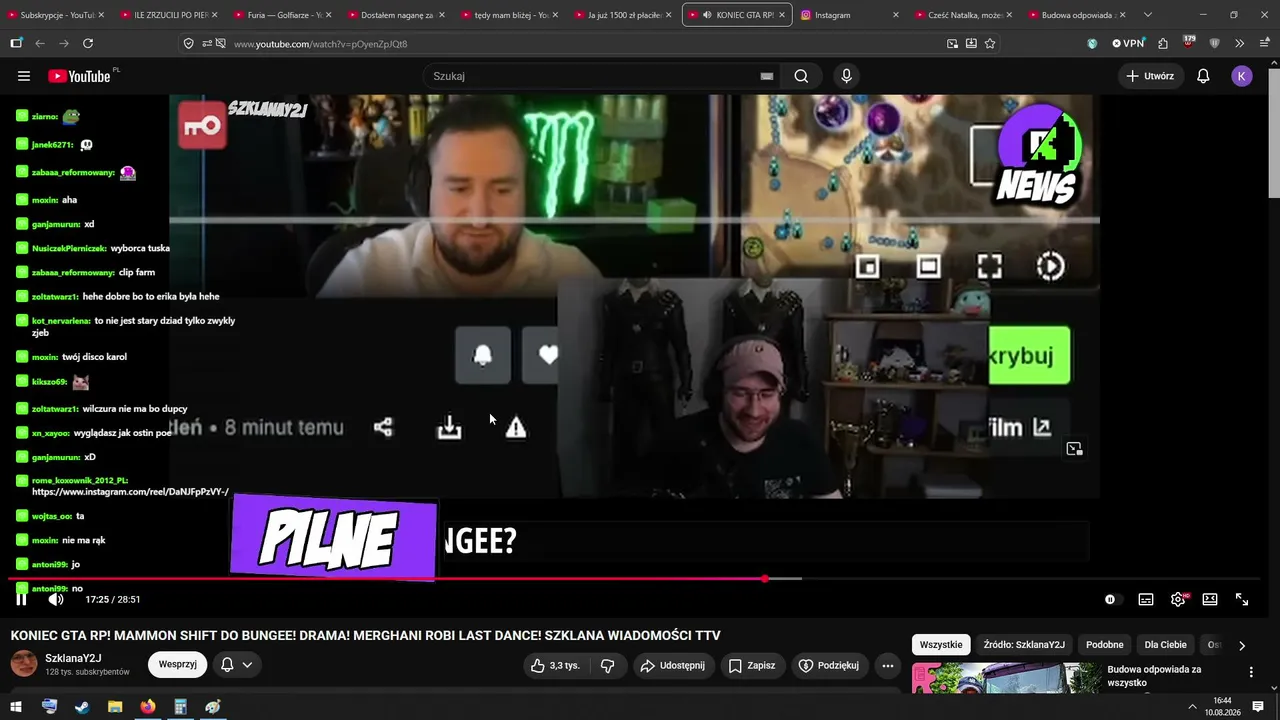Screen dimensions: 1280x720
Task: Open the browser application hamburger menu
Action: (1263, 44)
